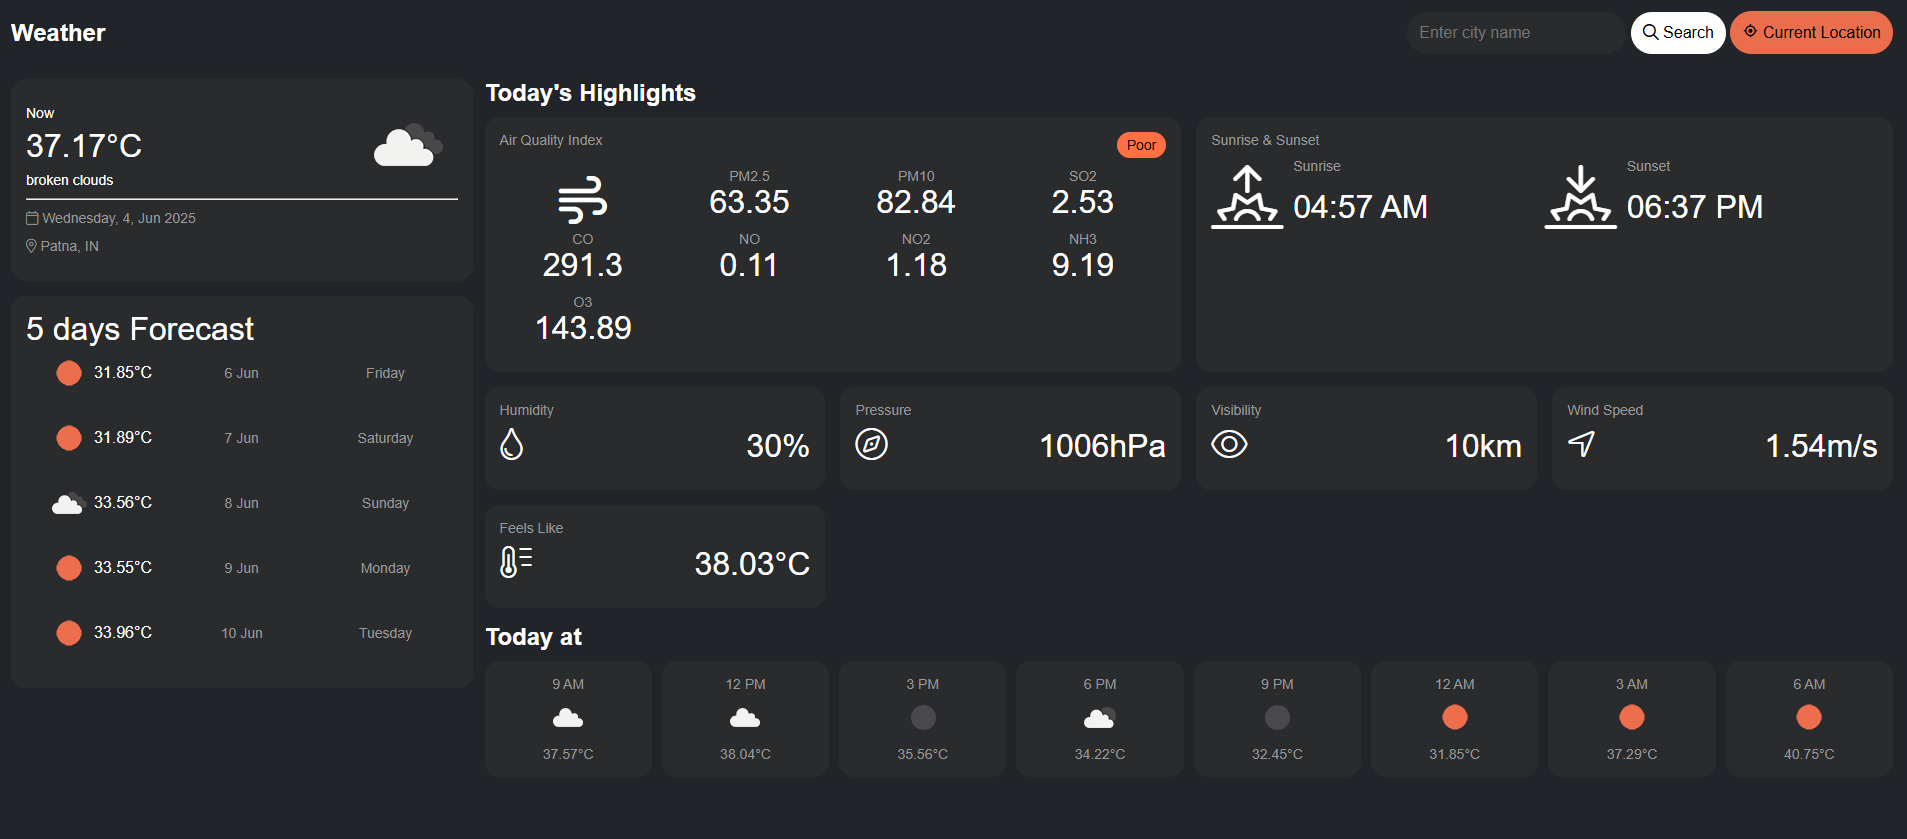The width and height of the screenshot is (1907, 839).
Task: Click the Weather title in header
Action: point(58,33)
